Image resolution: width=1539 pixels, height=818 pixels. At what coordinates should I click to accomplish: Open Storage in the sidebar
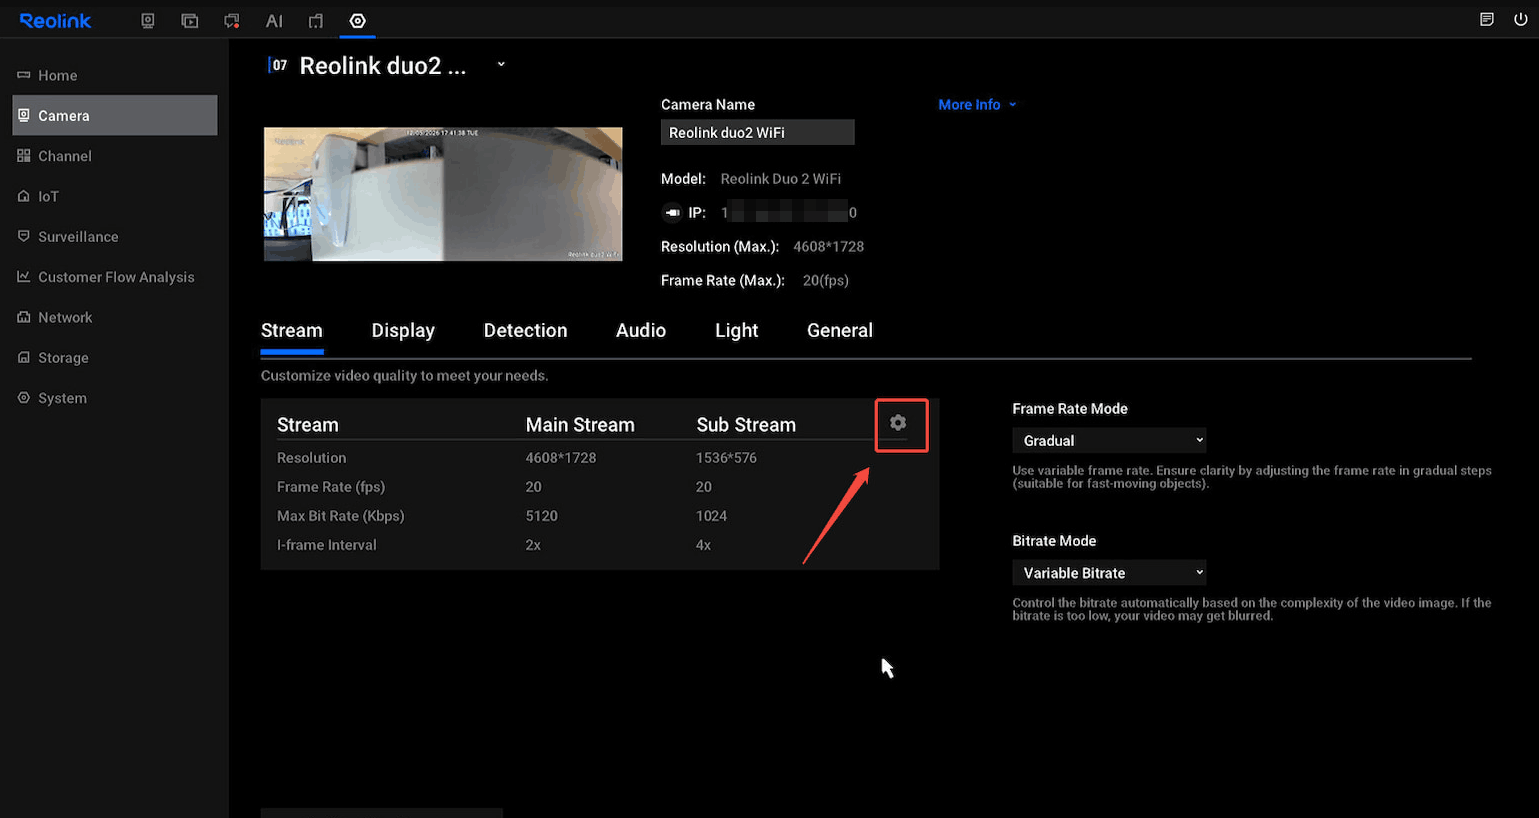(114, 357)
